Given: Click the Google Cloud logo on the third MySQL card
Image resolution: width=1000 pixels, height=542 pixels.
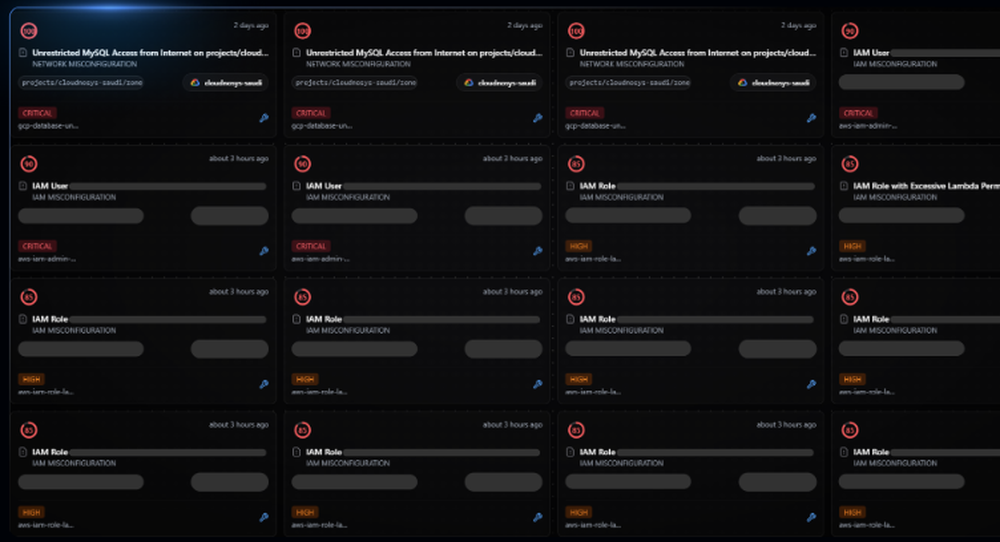Looking at the screenshot, I should click(x=744, y=83).
